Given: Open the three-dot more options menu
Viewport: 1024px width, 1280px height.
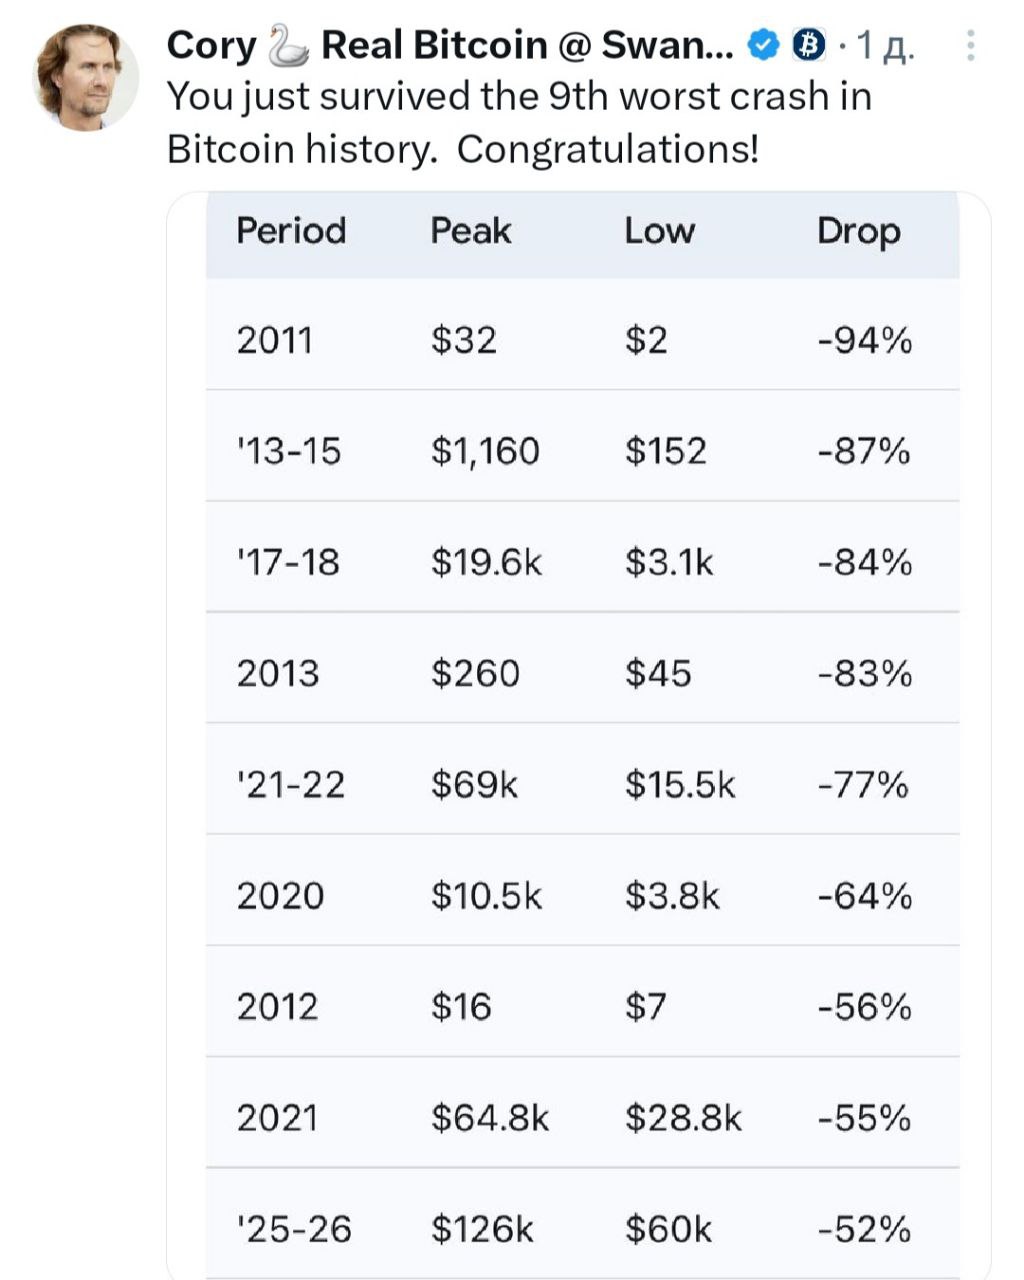Looking at the screenshot, I should click(970, 46).
